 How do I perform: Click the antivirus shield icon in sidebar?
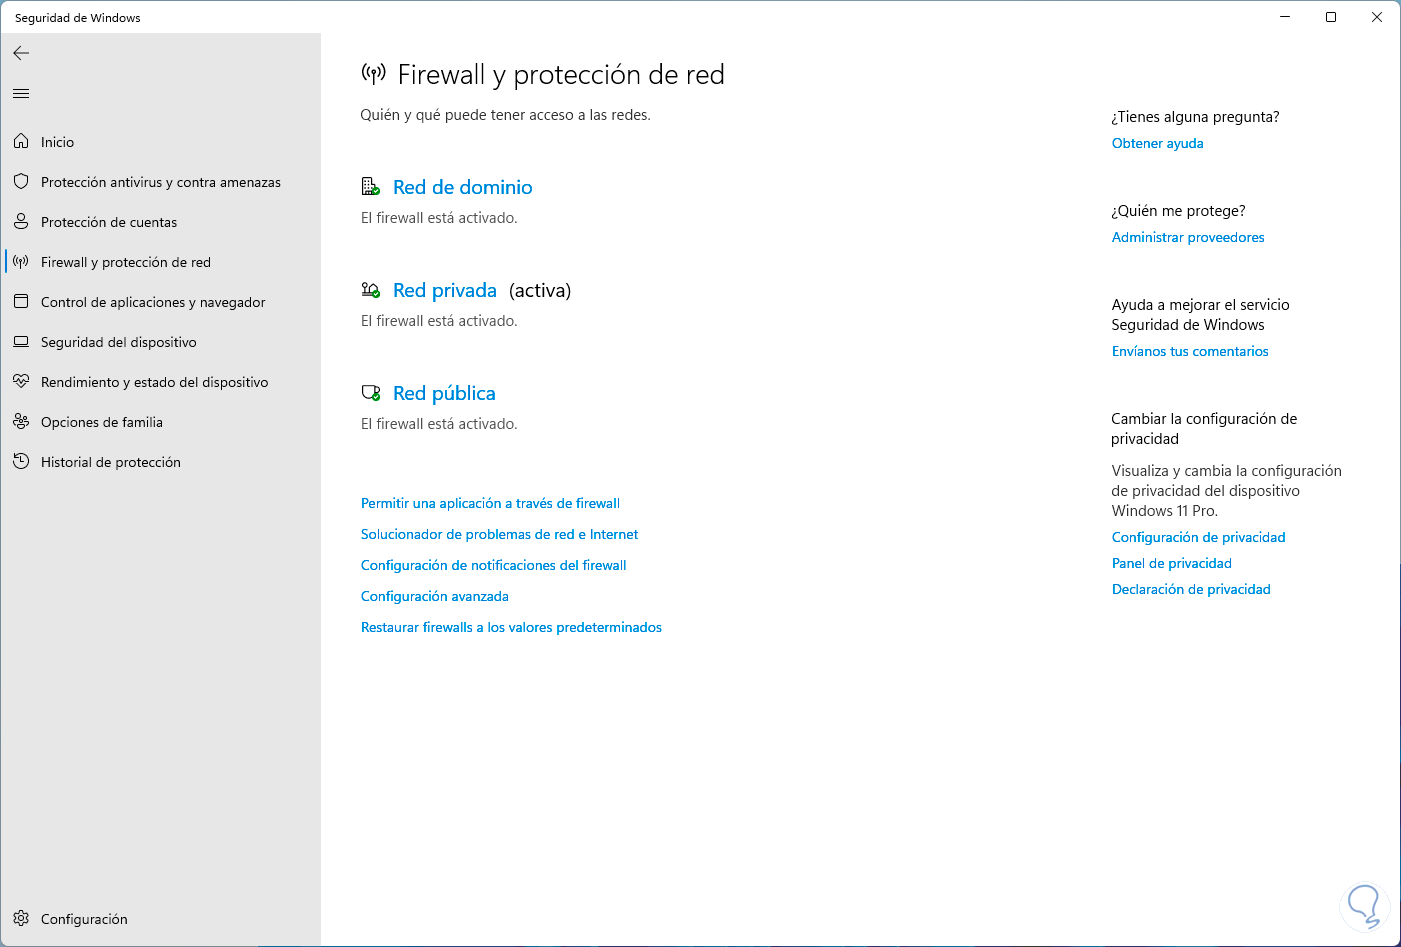pos(21,182)
